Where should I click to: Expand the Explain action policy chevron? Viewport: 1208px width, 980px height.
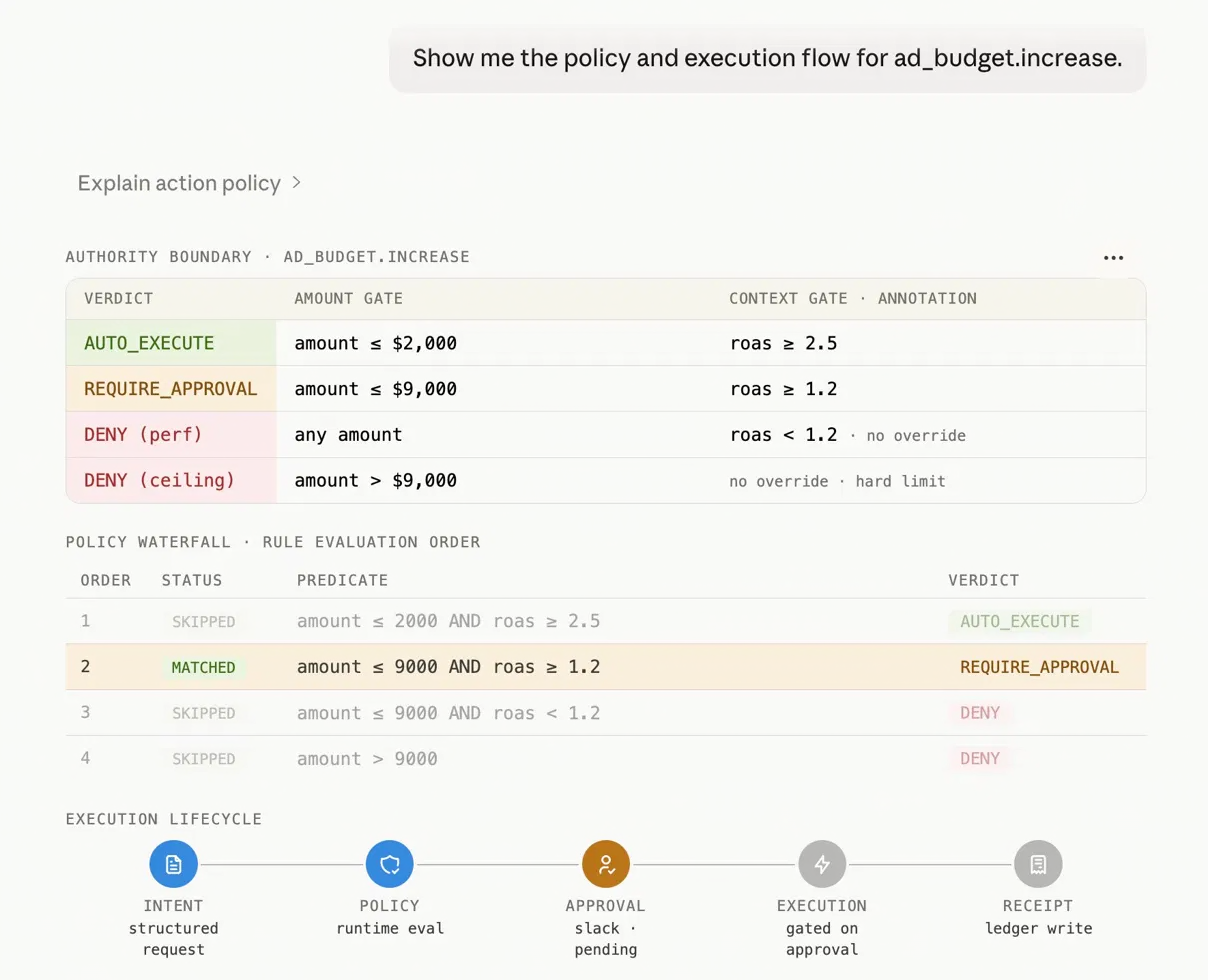(296, 183)
